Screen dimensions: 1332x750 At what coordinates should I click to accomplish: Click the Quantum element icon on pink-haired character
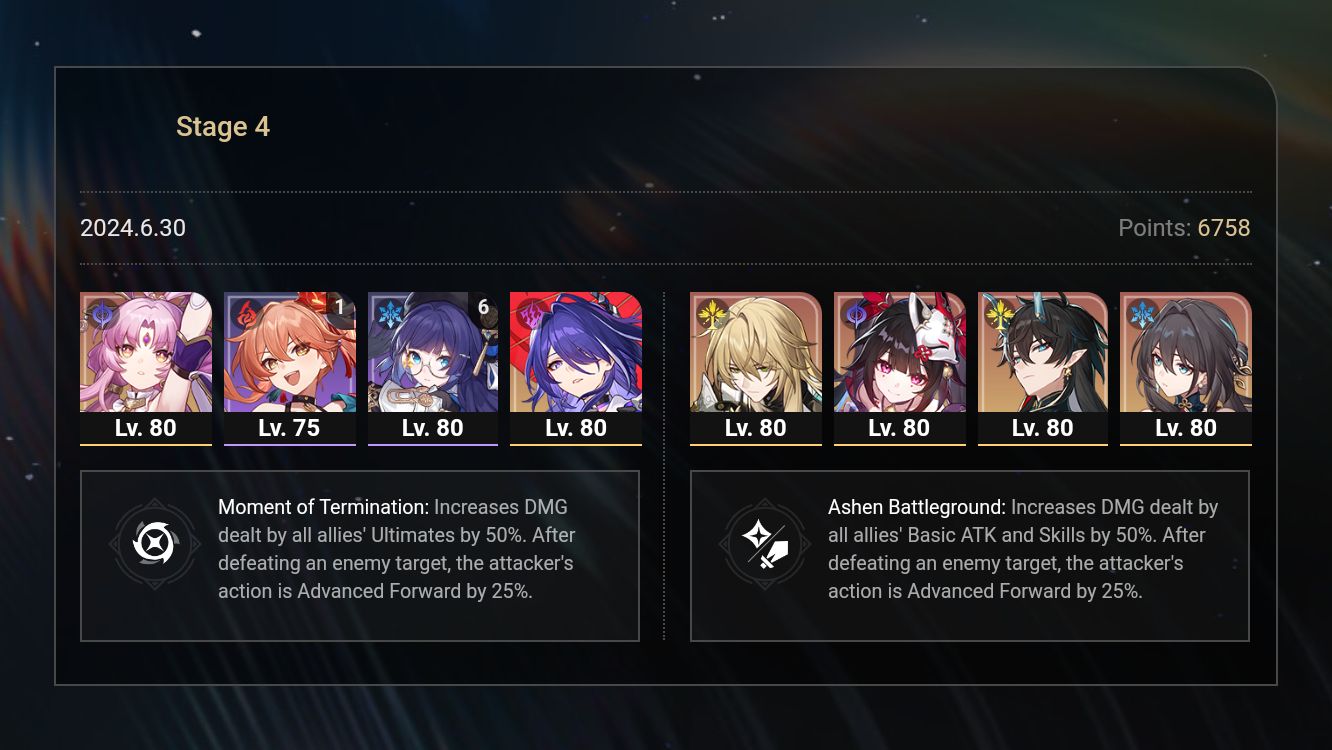(99, 312)
